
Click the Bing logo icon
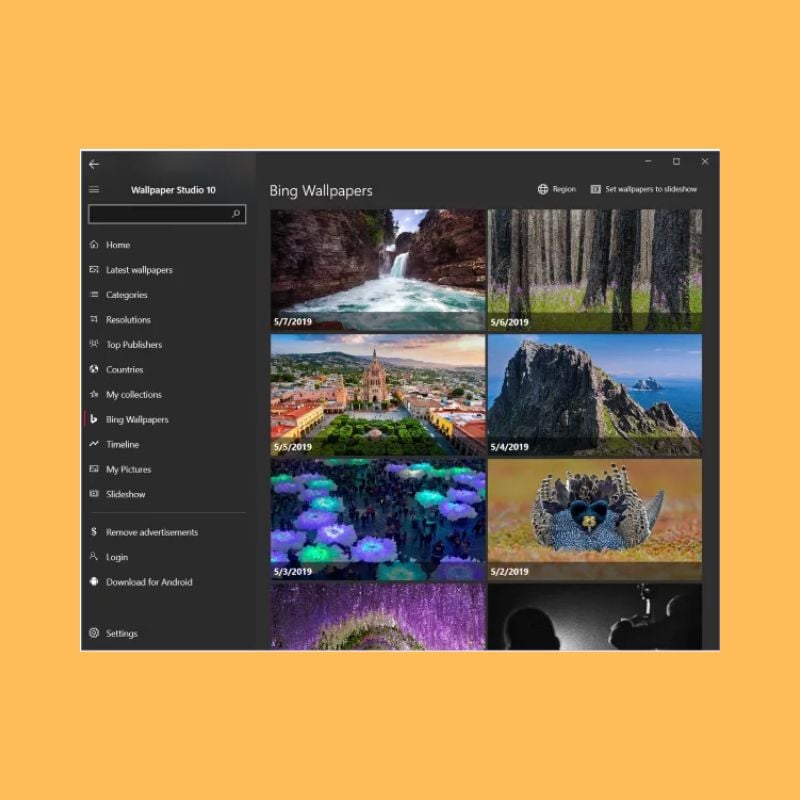pyautogui.click(x=94, y=420)
